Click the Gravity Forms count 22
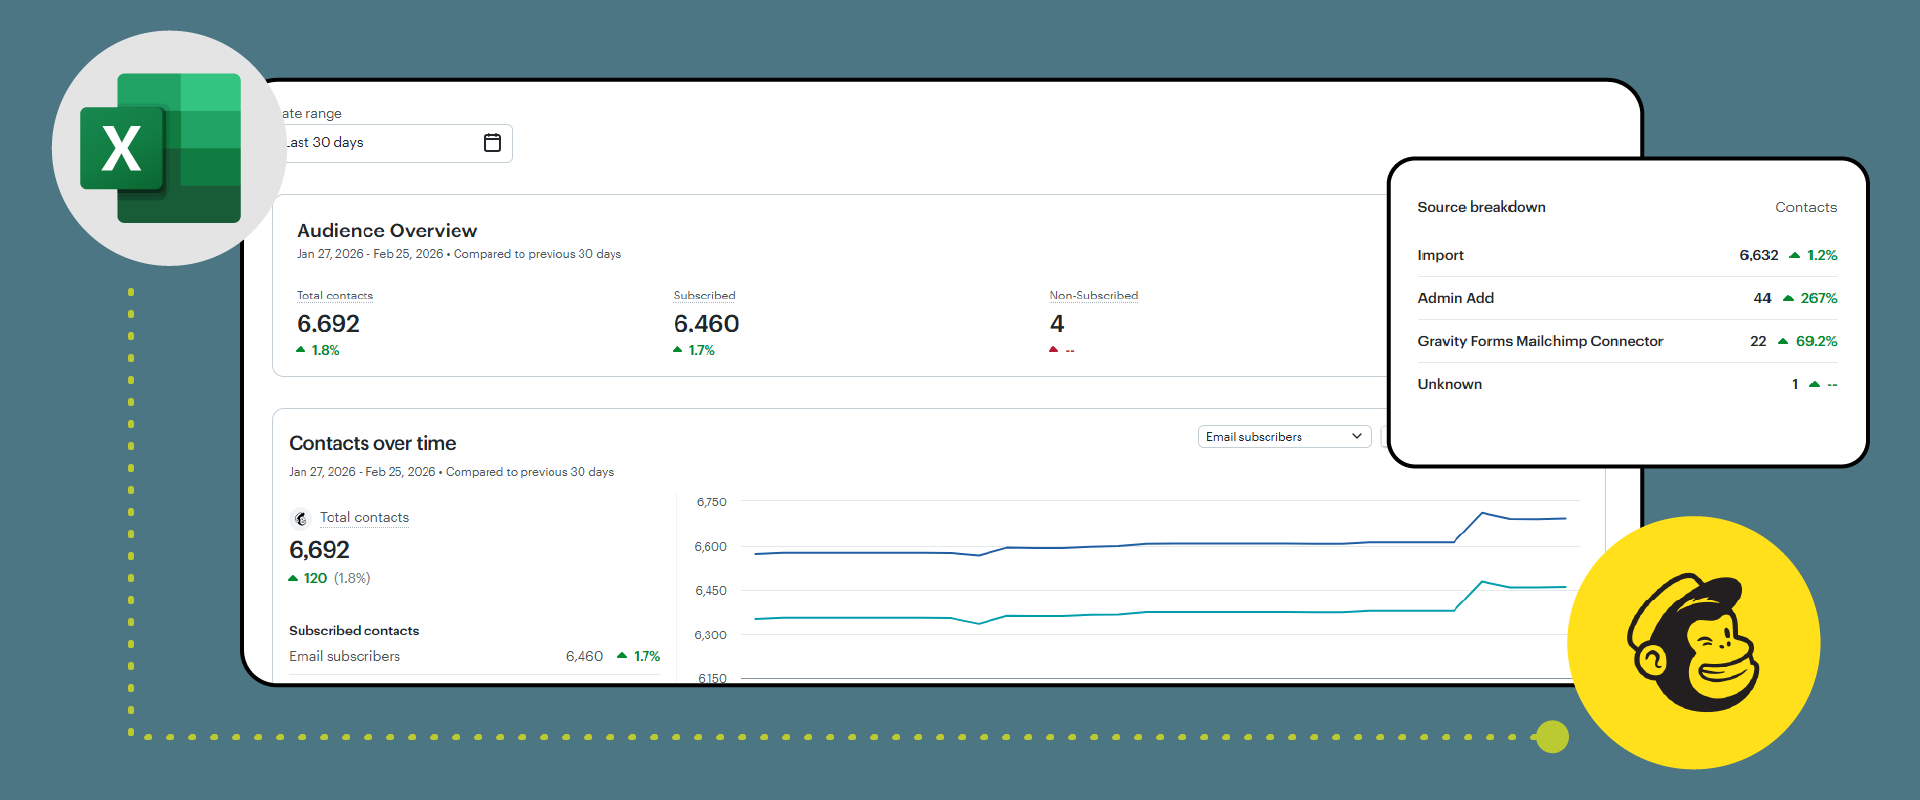 pyautogui.click(x=1758, y=341)
